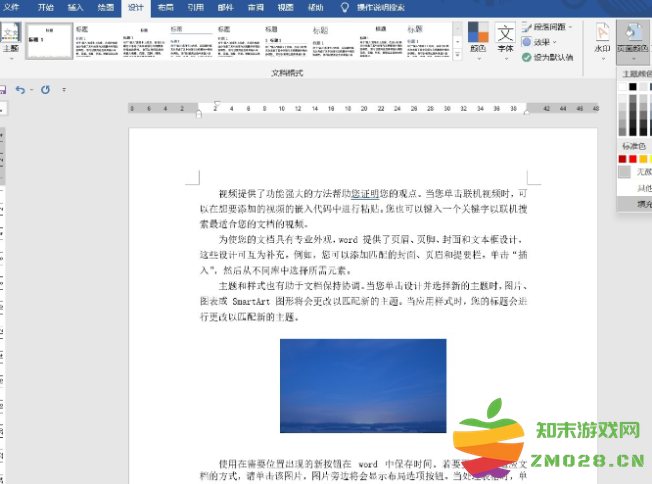Pick the orange standard color swatch
This screenshot has height=484, width=652.
(643, 159)
